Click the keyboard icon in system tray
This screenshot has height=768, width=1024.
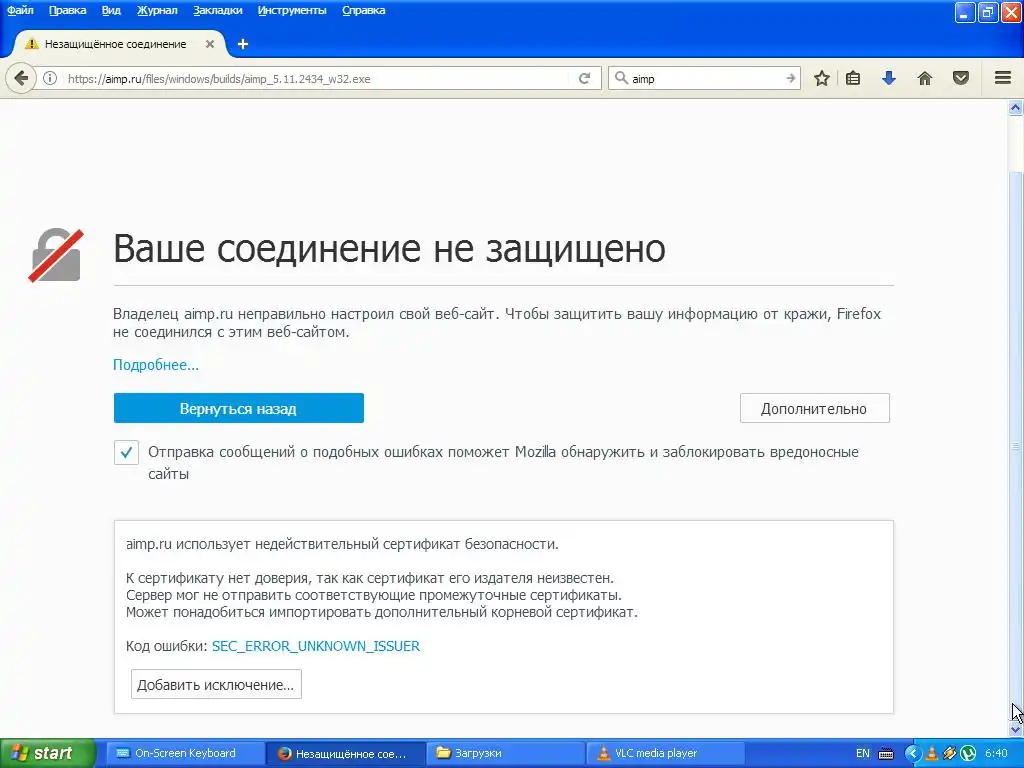[x=886, y=754]
